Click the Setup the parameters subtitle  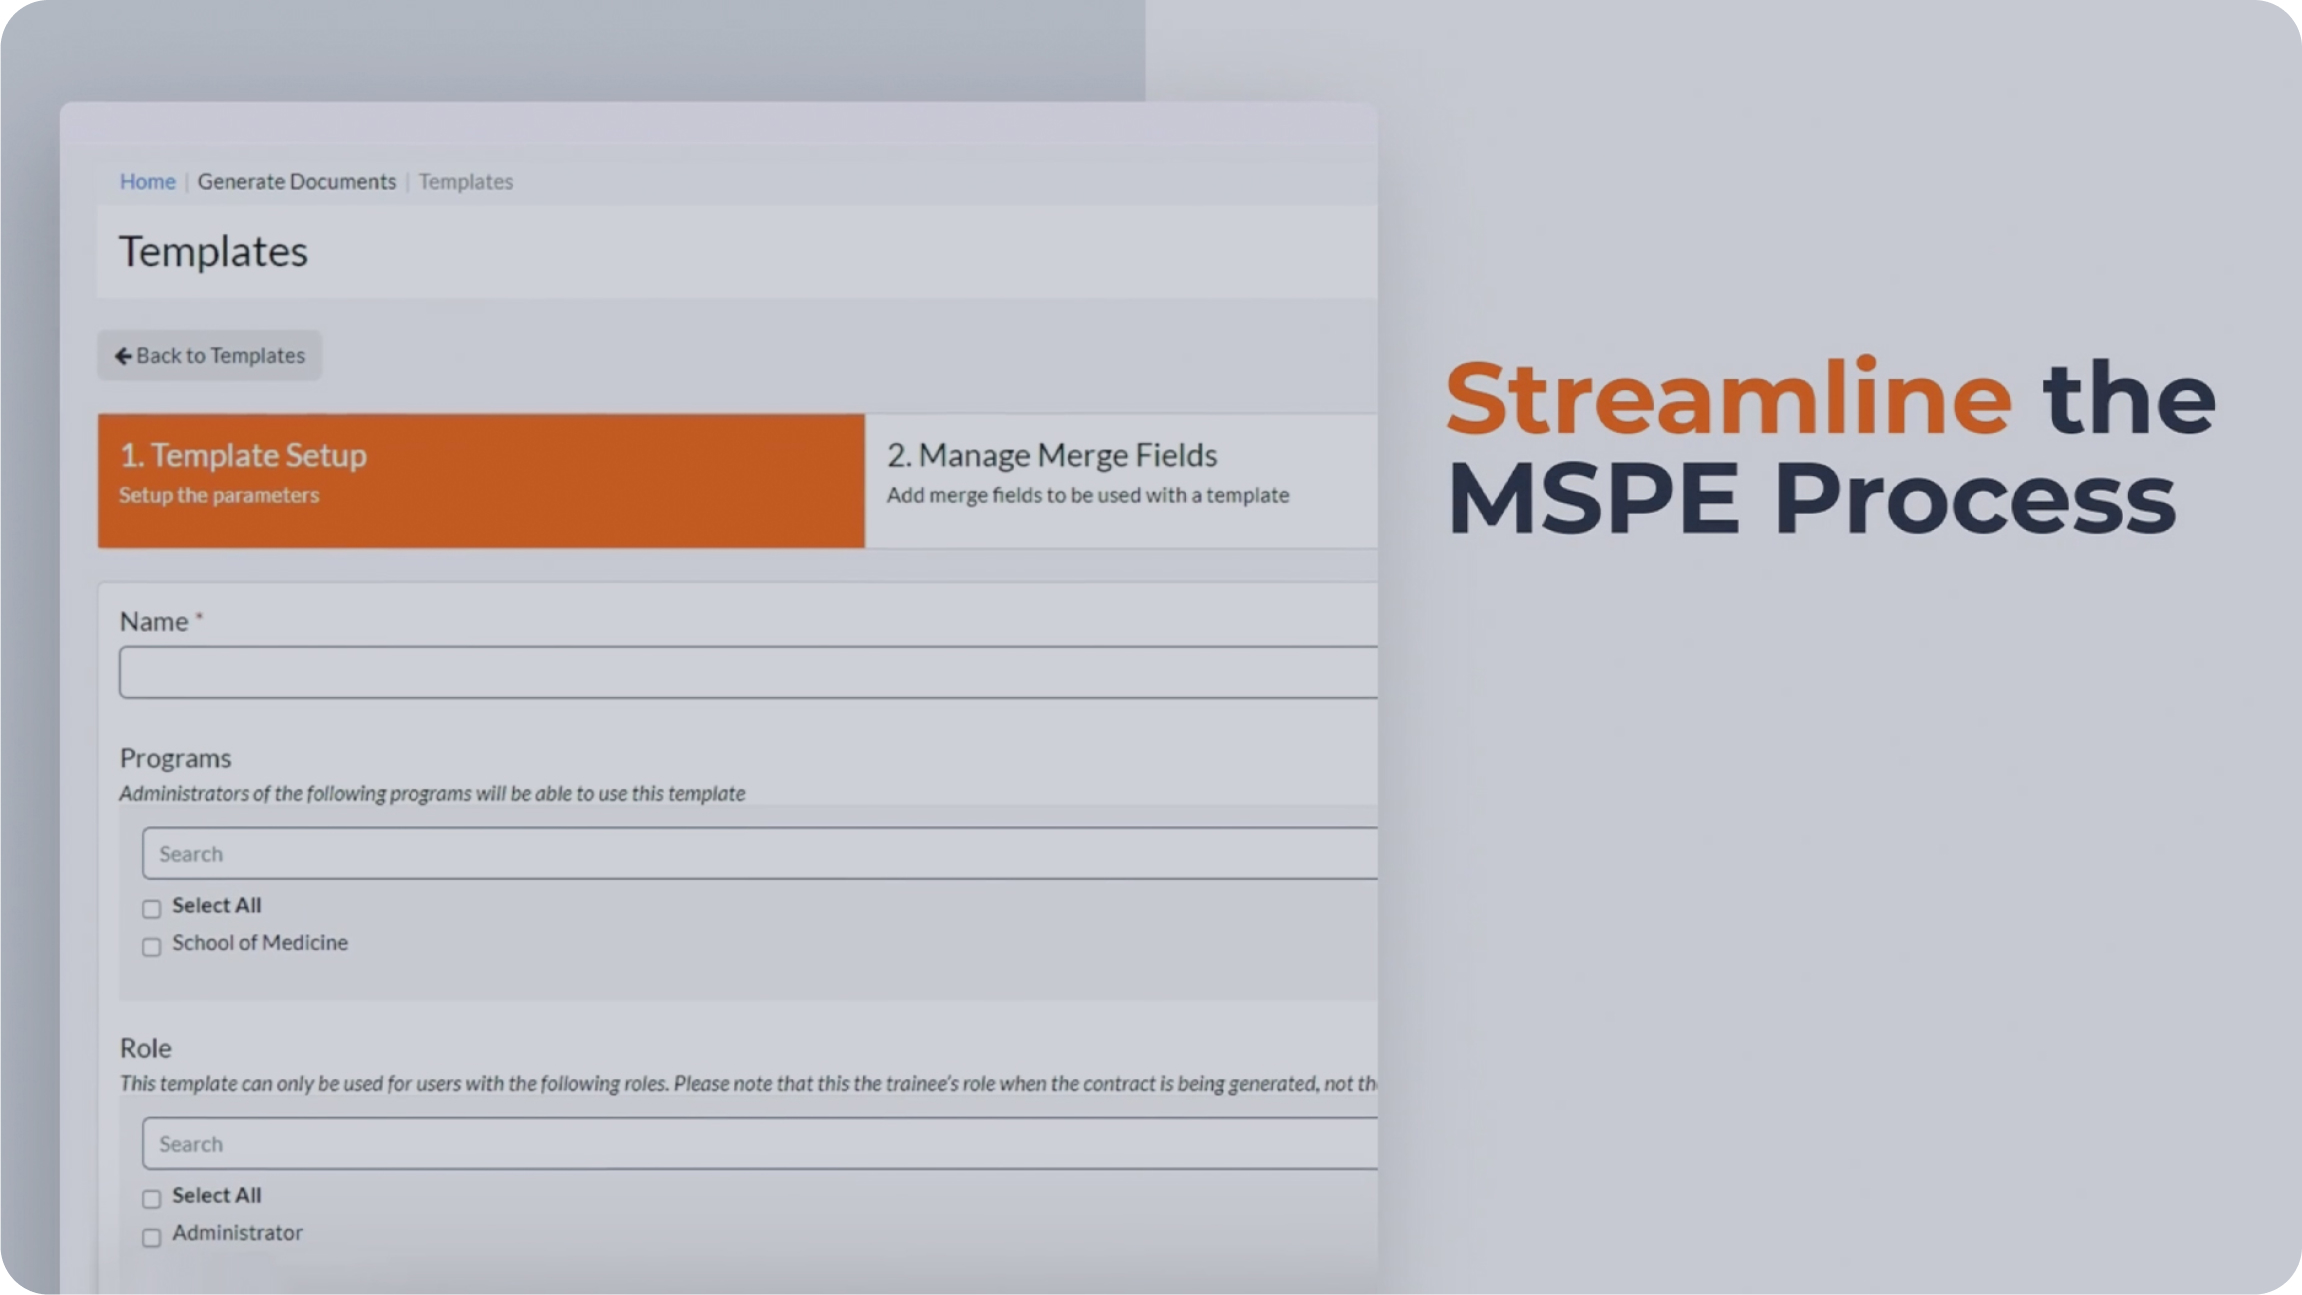pyautogui.click(x=219, y=496)
